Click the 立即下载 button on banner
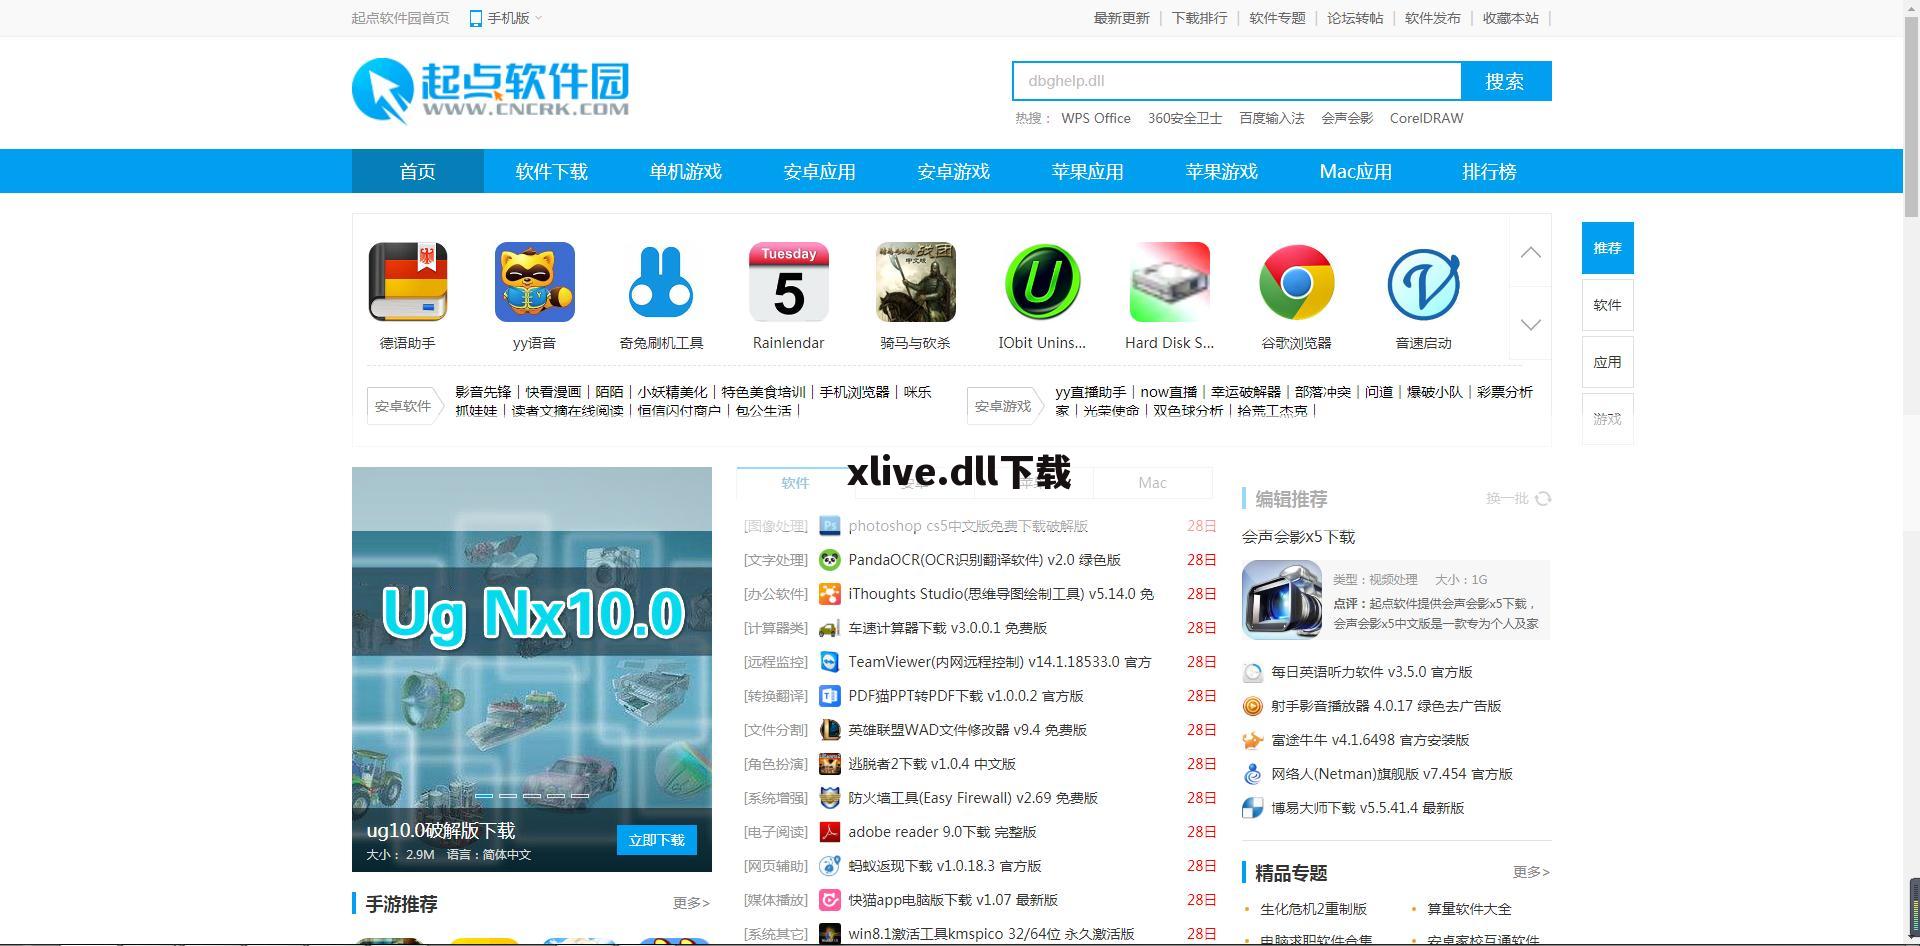 (x=657, y=840)
